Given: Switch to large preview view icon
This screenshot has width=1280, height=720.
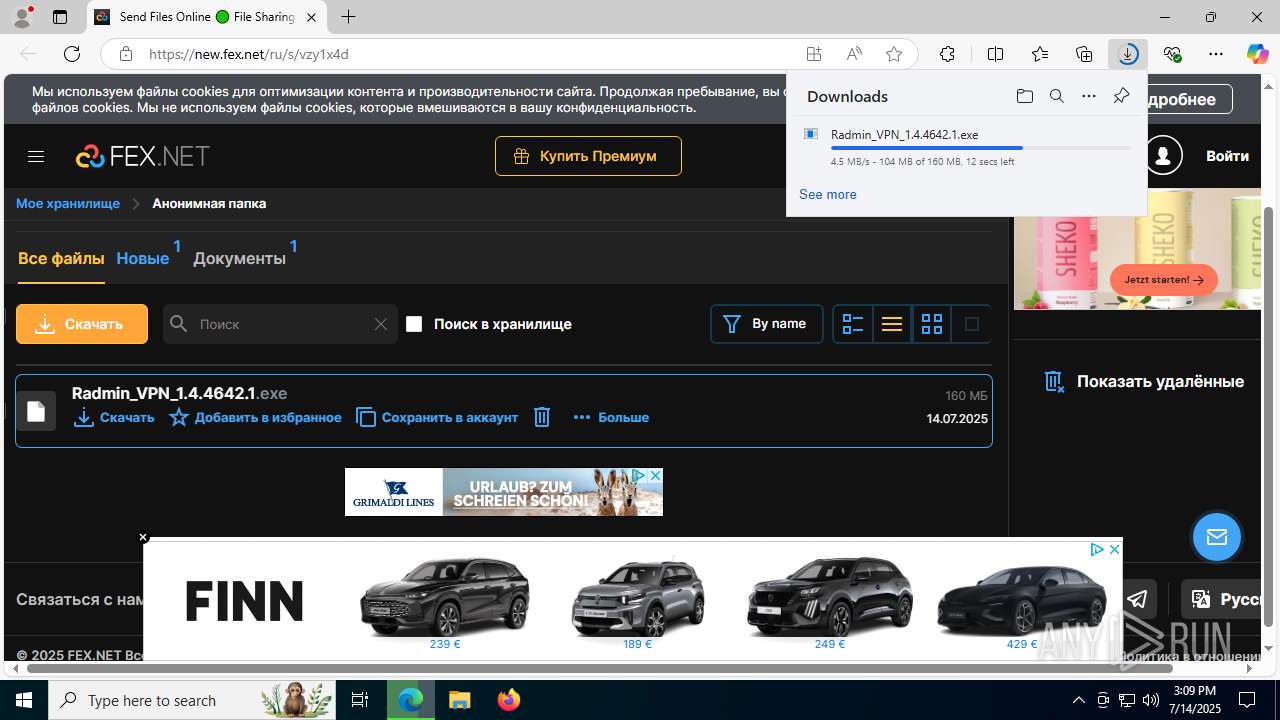Looking at the screenshot, I should [x=971, y=324].
